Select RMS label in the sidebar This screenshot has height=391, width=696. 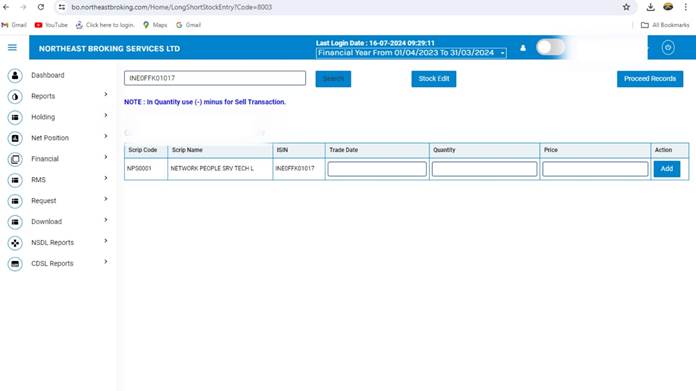click(x=38, y=180)
